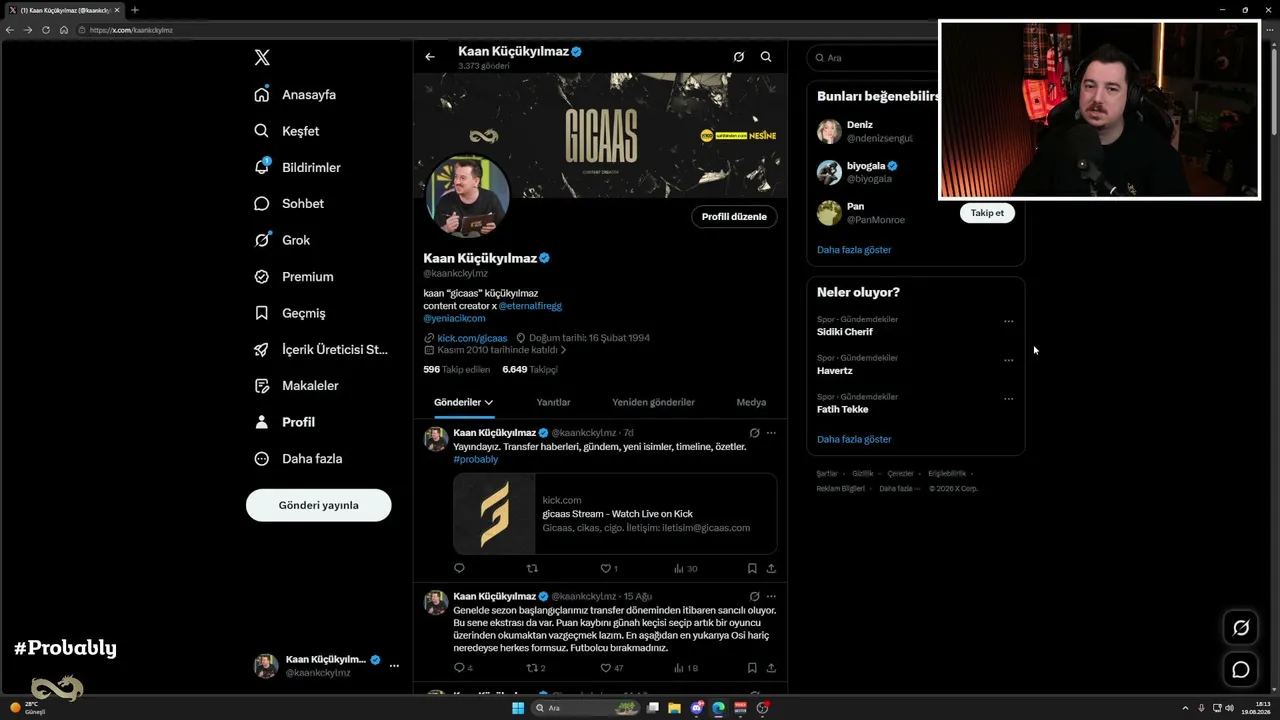Open gicaas Stream Kick link card

[615, 514]
